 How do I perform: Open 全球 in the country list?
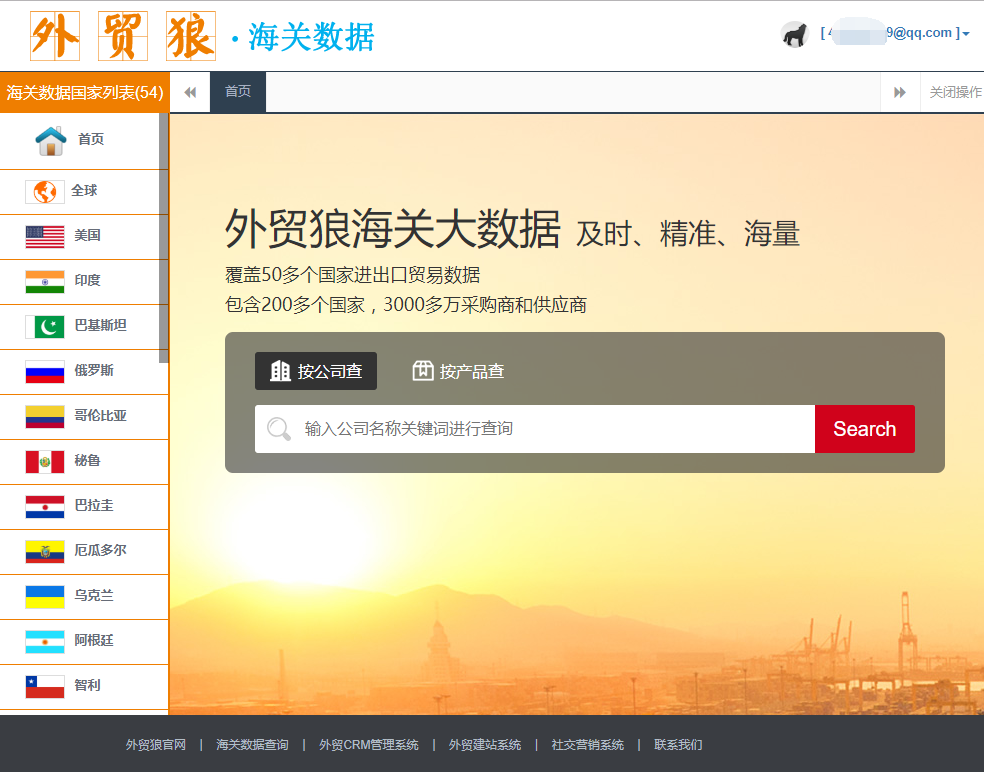[x=84, y=191]
